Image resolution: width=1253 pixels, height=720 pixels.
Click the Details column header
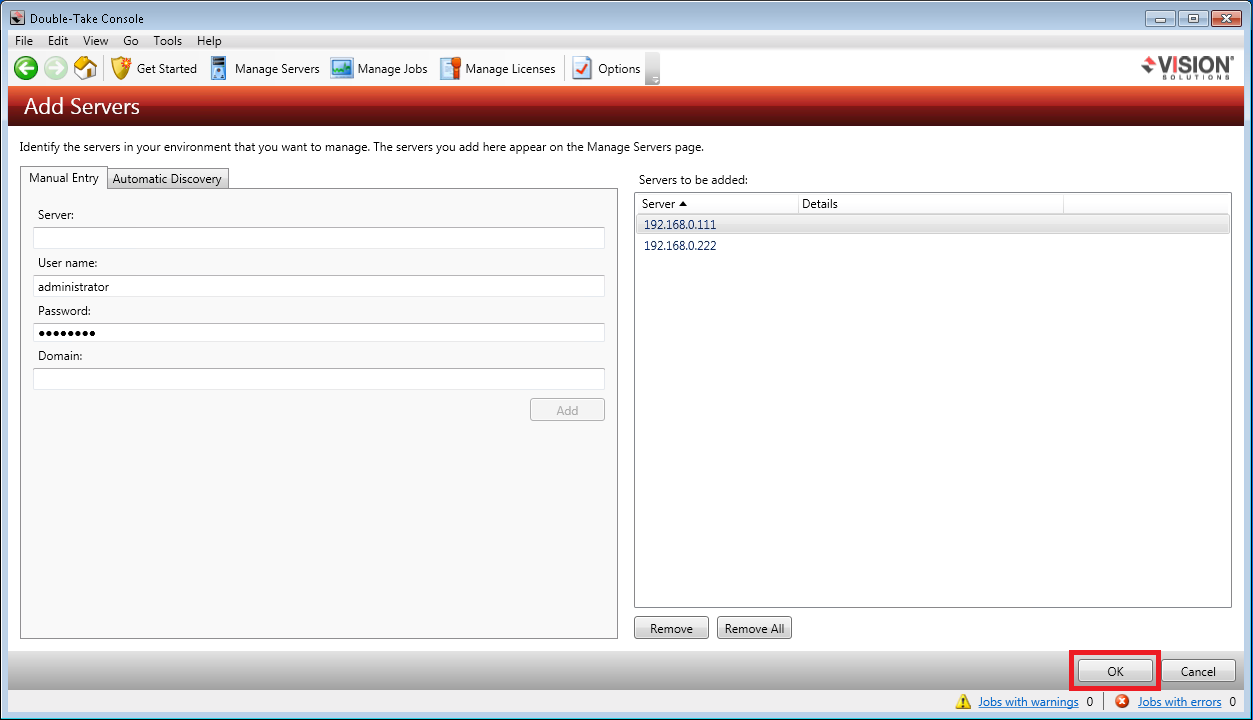coord(930,204)
